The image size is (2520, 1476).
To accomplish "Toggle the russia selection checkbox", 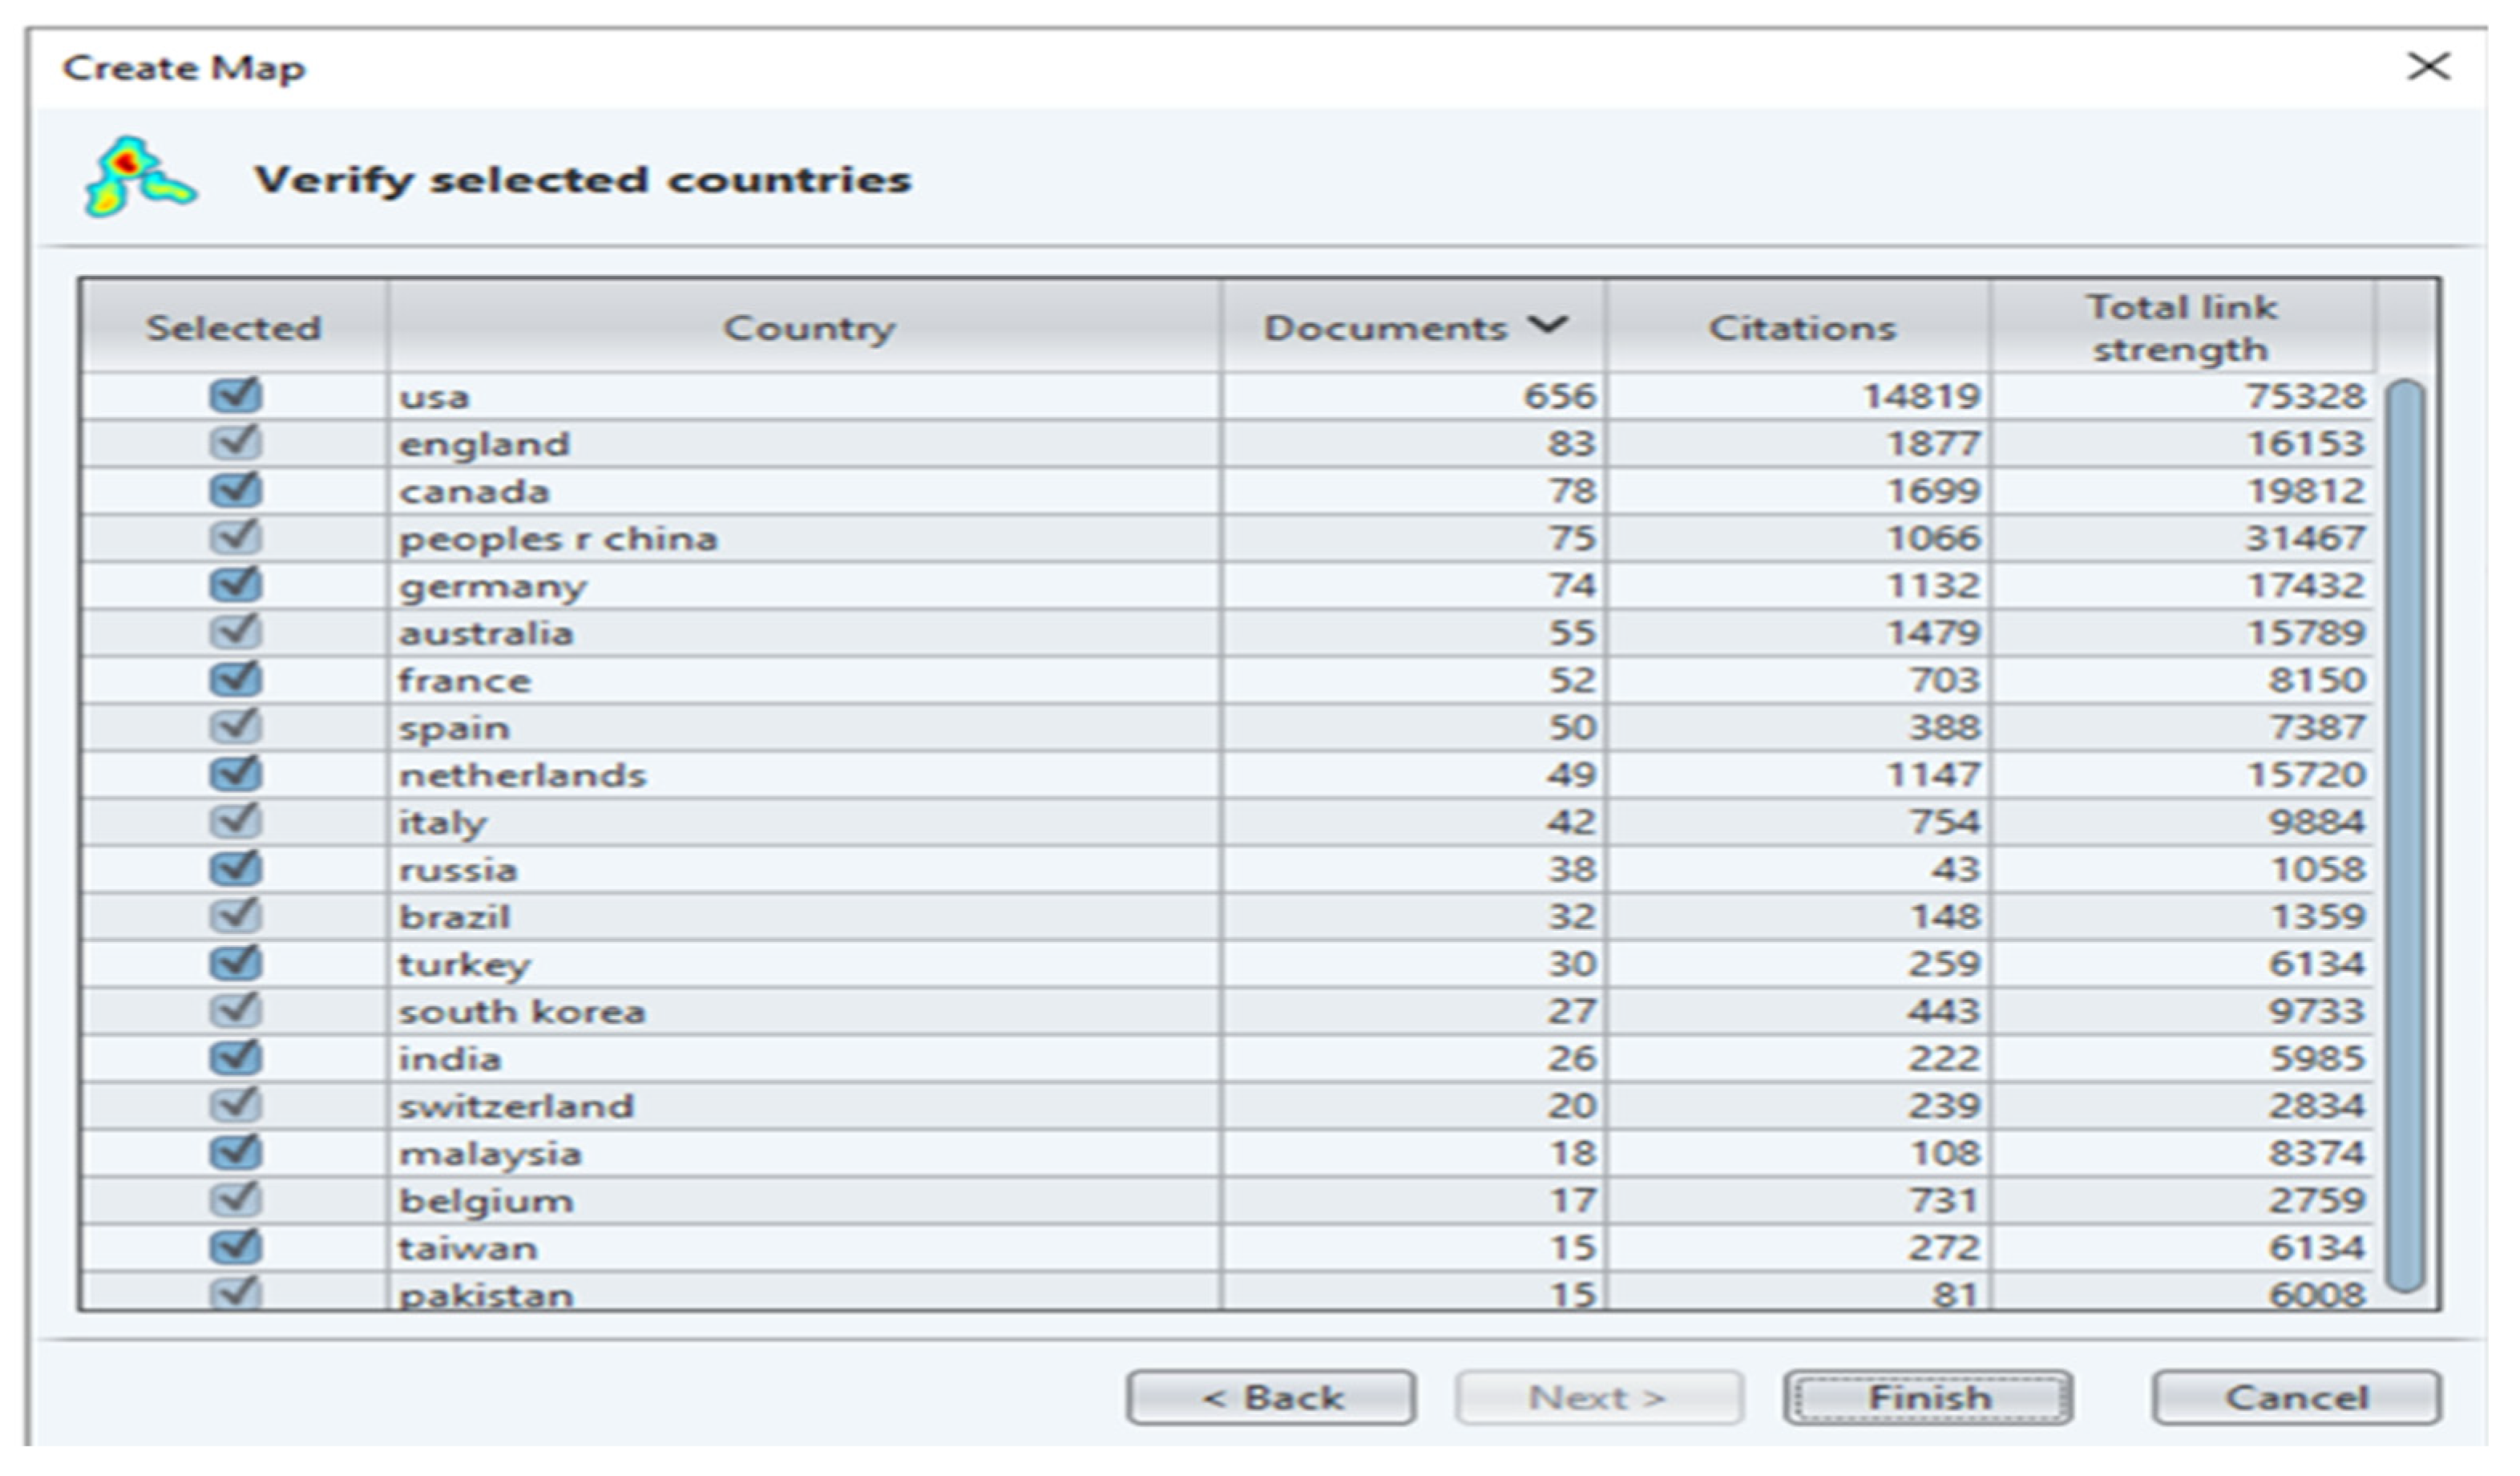I will pos(236,868).
